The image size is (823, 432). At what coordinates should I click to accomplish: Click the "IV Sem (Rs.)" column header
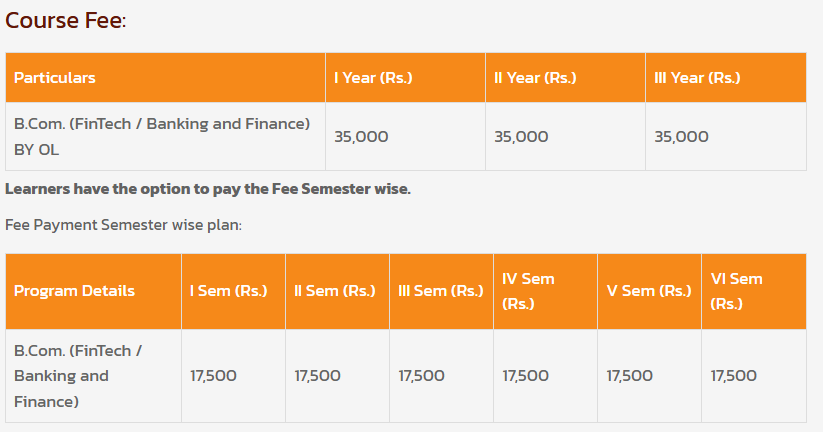click(528, 291)
